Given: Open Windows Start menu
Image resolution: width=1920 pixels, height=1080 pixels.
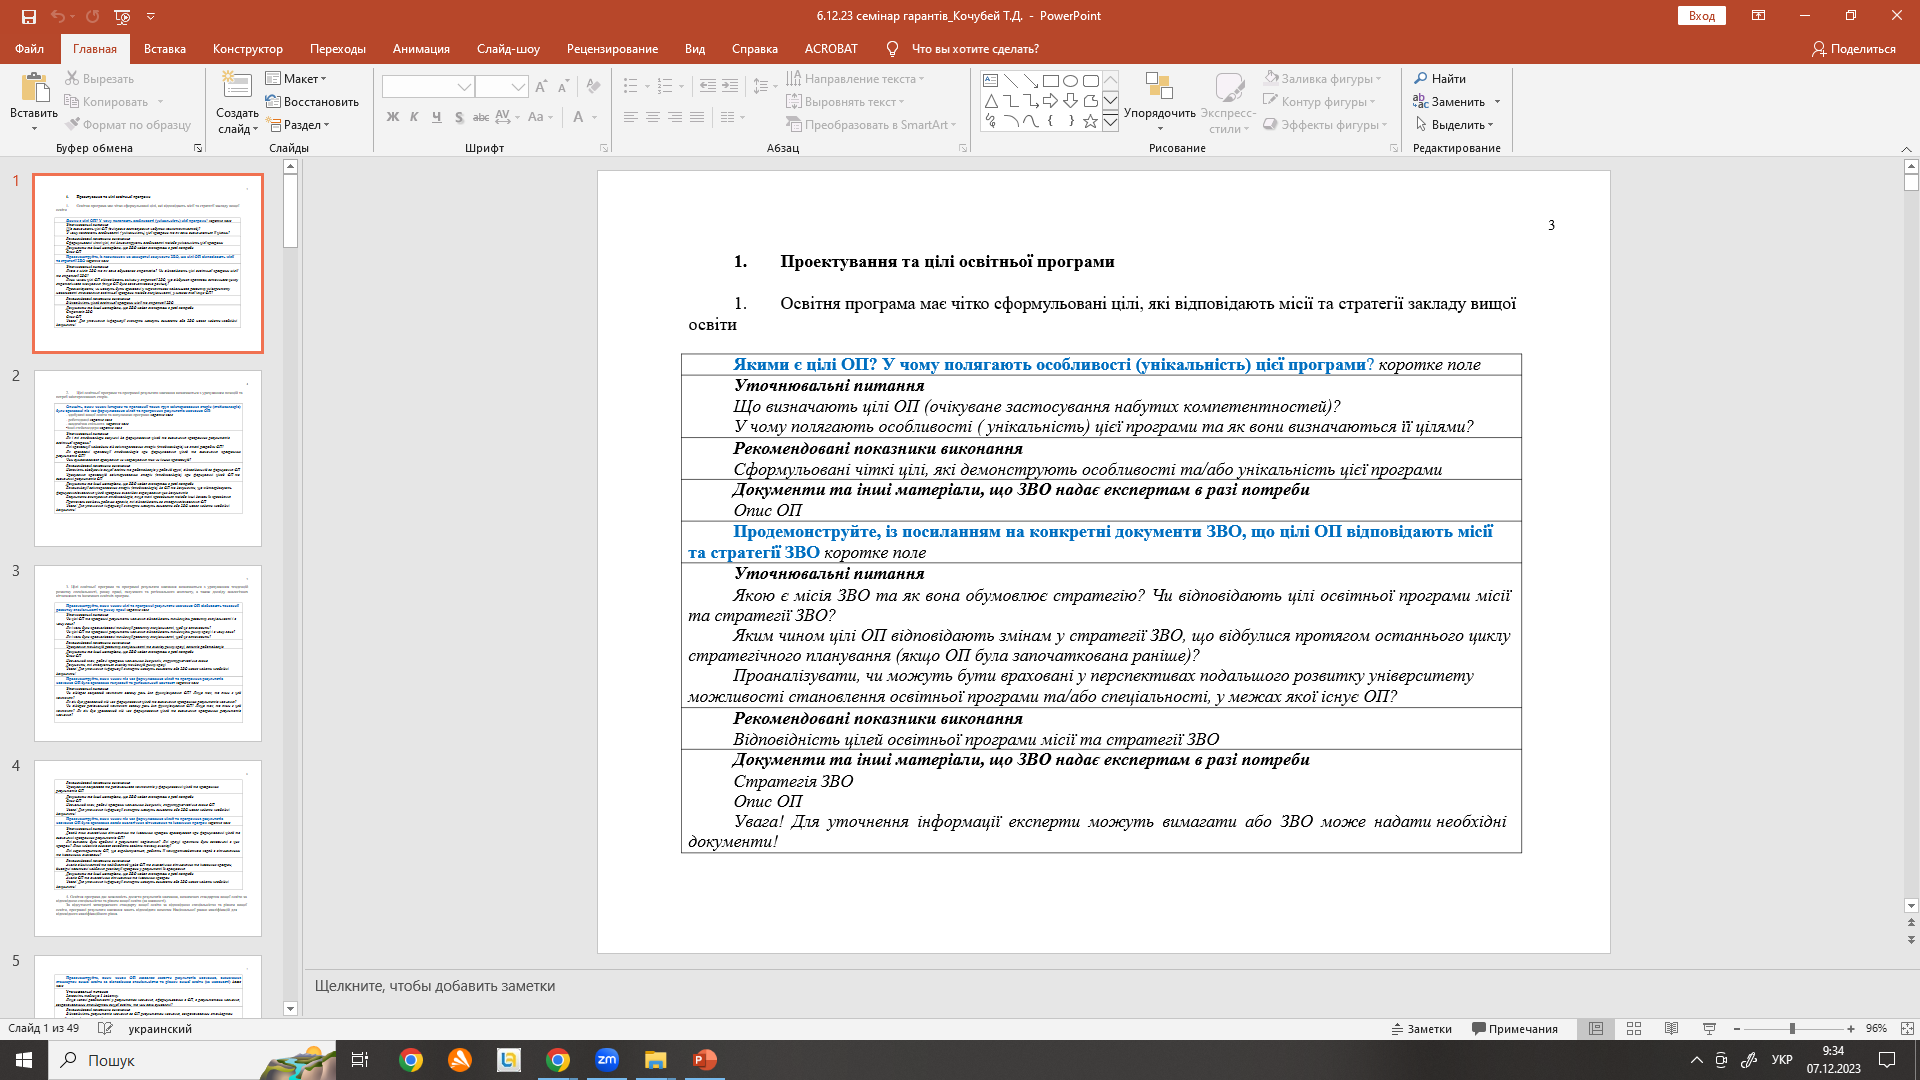Looking at the screenshot, I should pos(24,1060).
